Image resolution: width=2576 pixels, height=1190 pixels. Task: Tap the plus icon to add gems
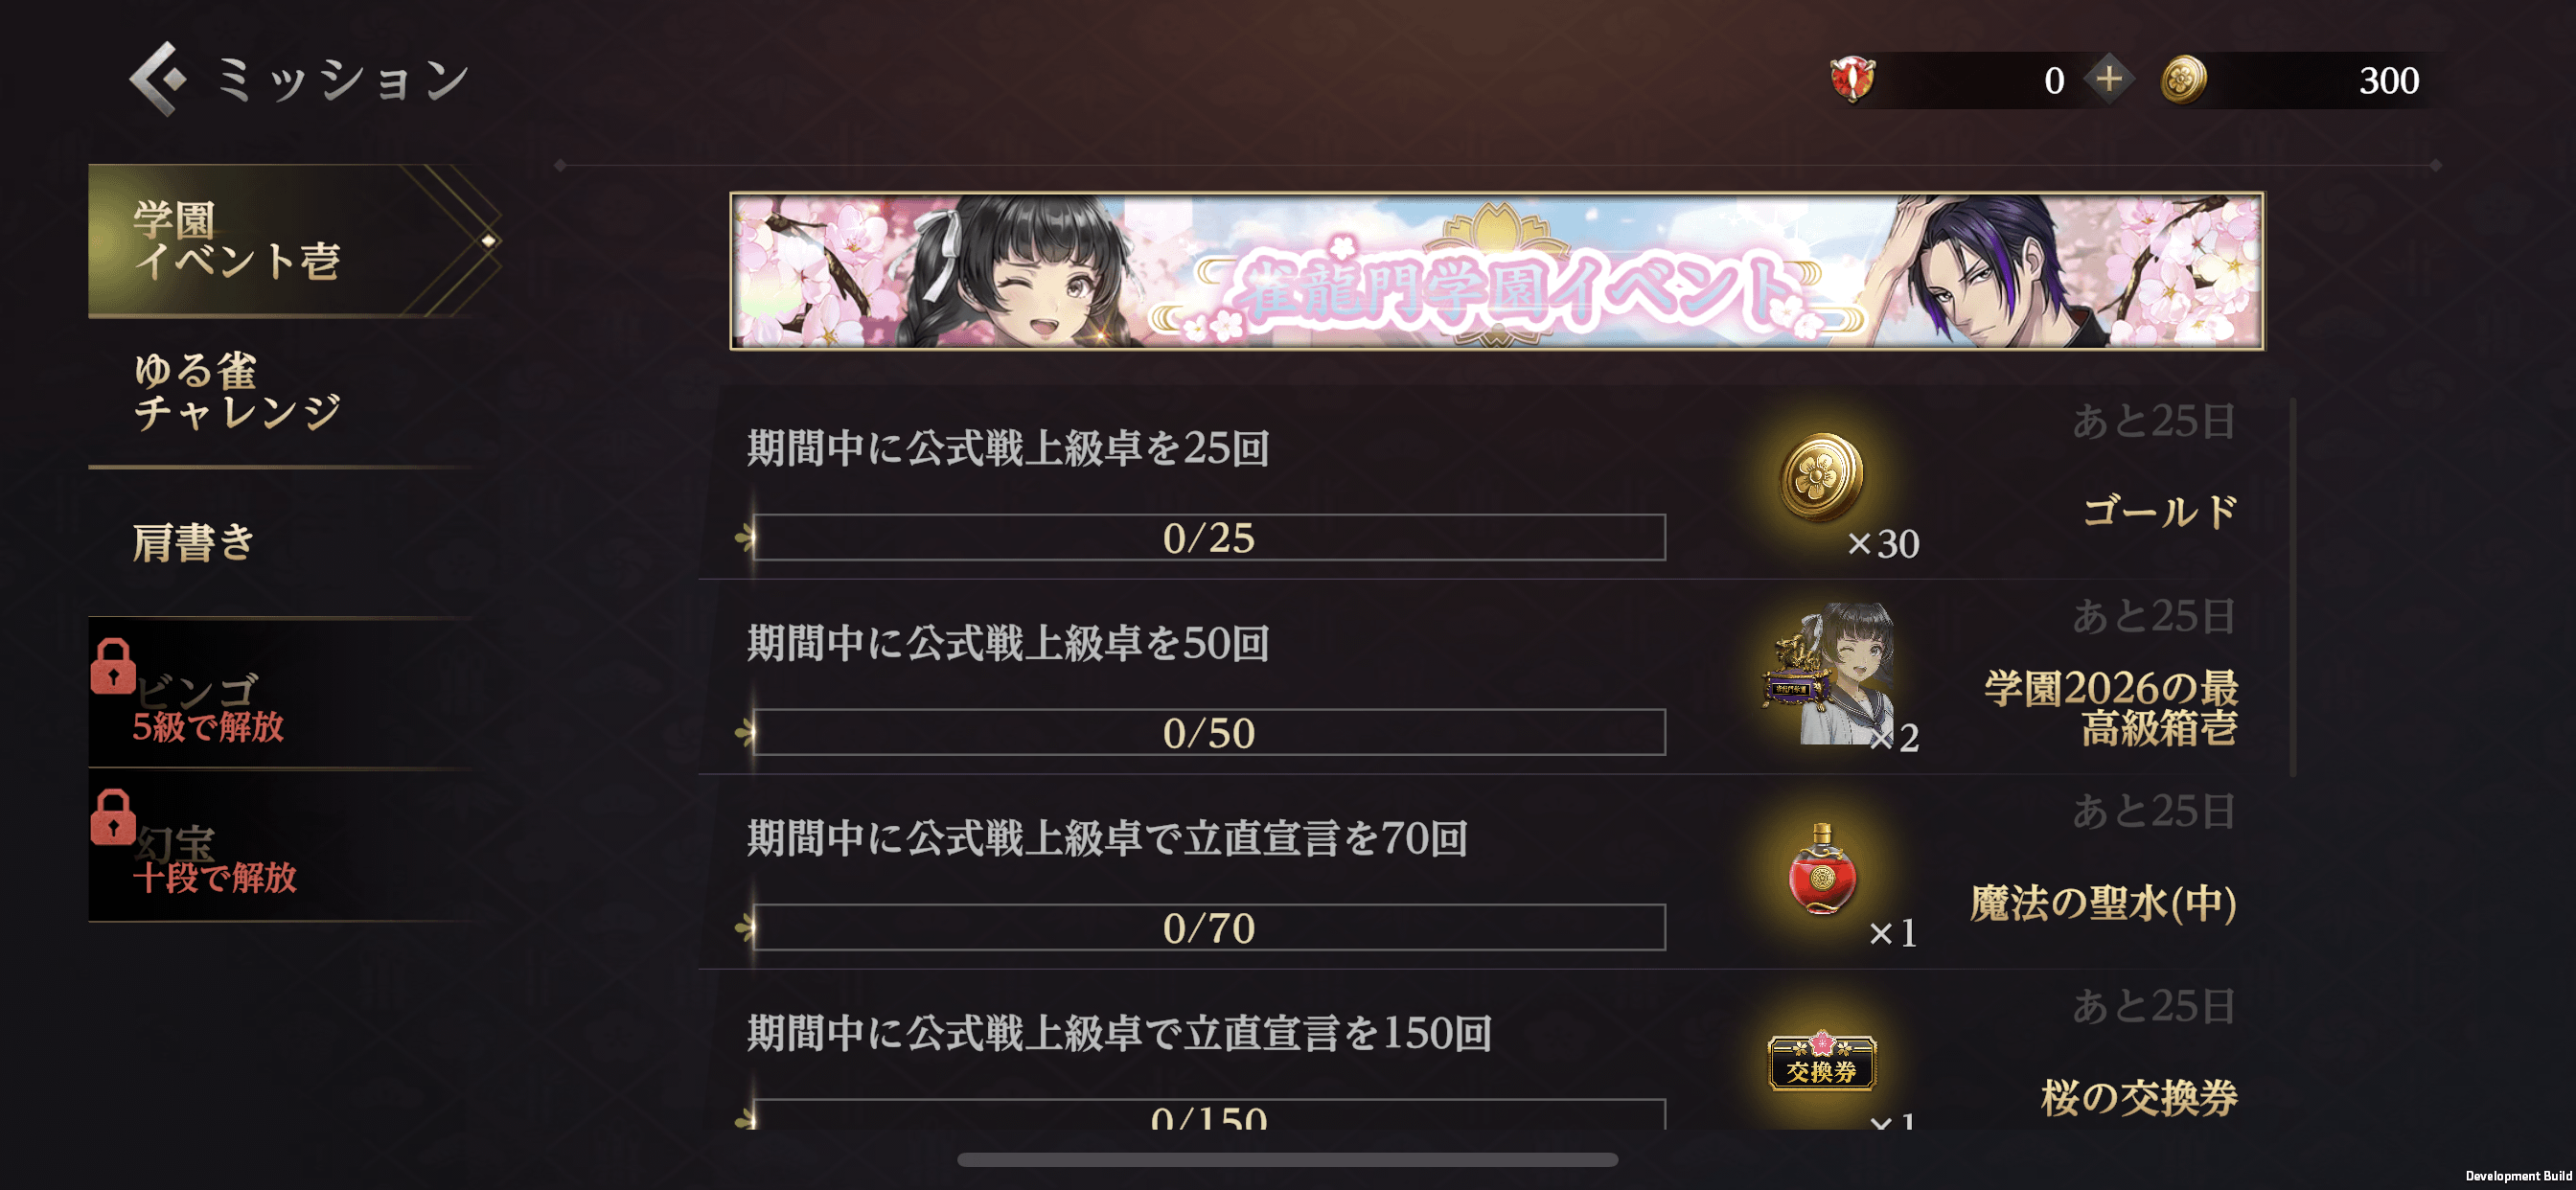(2109, 79)
